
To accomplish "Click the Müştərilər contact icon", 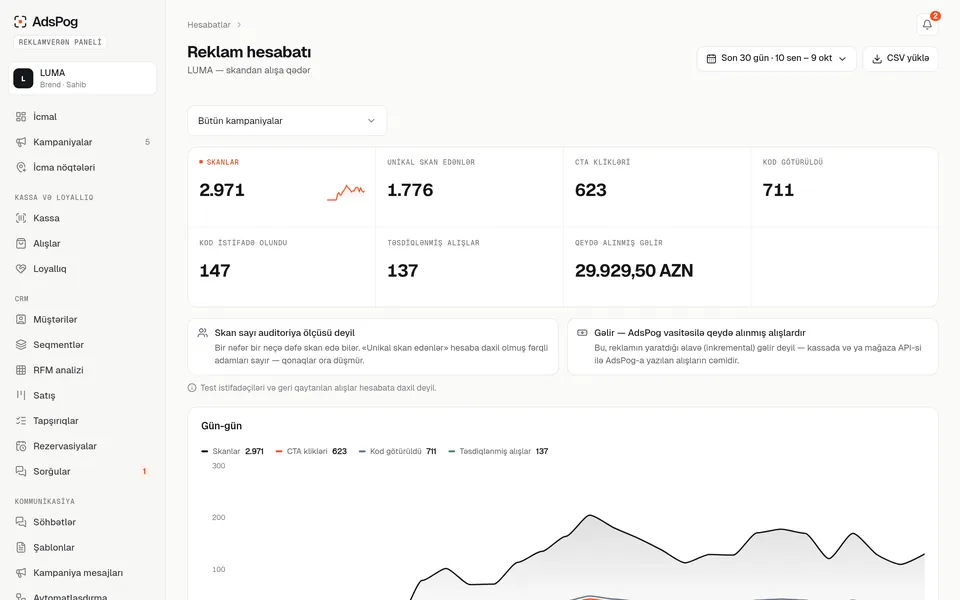I will [x=21, y=320].
